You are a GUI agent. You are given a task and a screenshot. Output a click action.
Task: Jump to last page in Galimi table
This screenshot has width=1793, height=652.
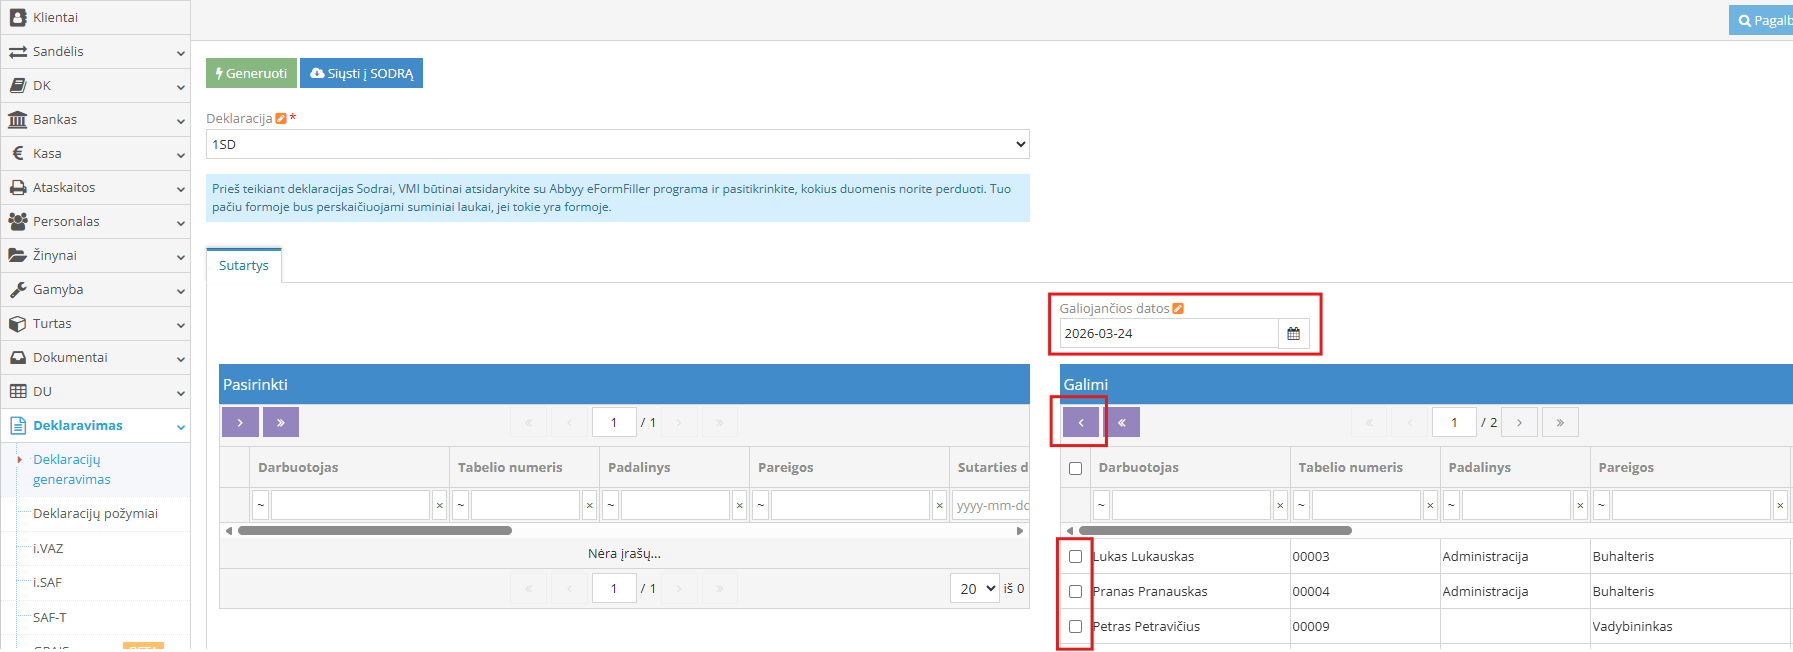(1560, 422)
